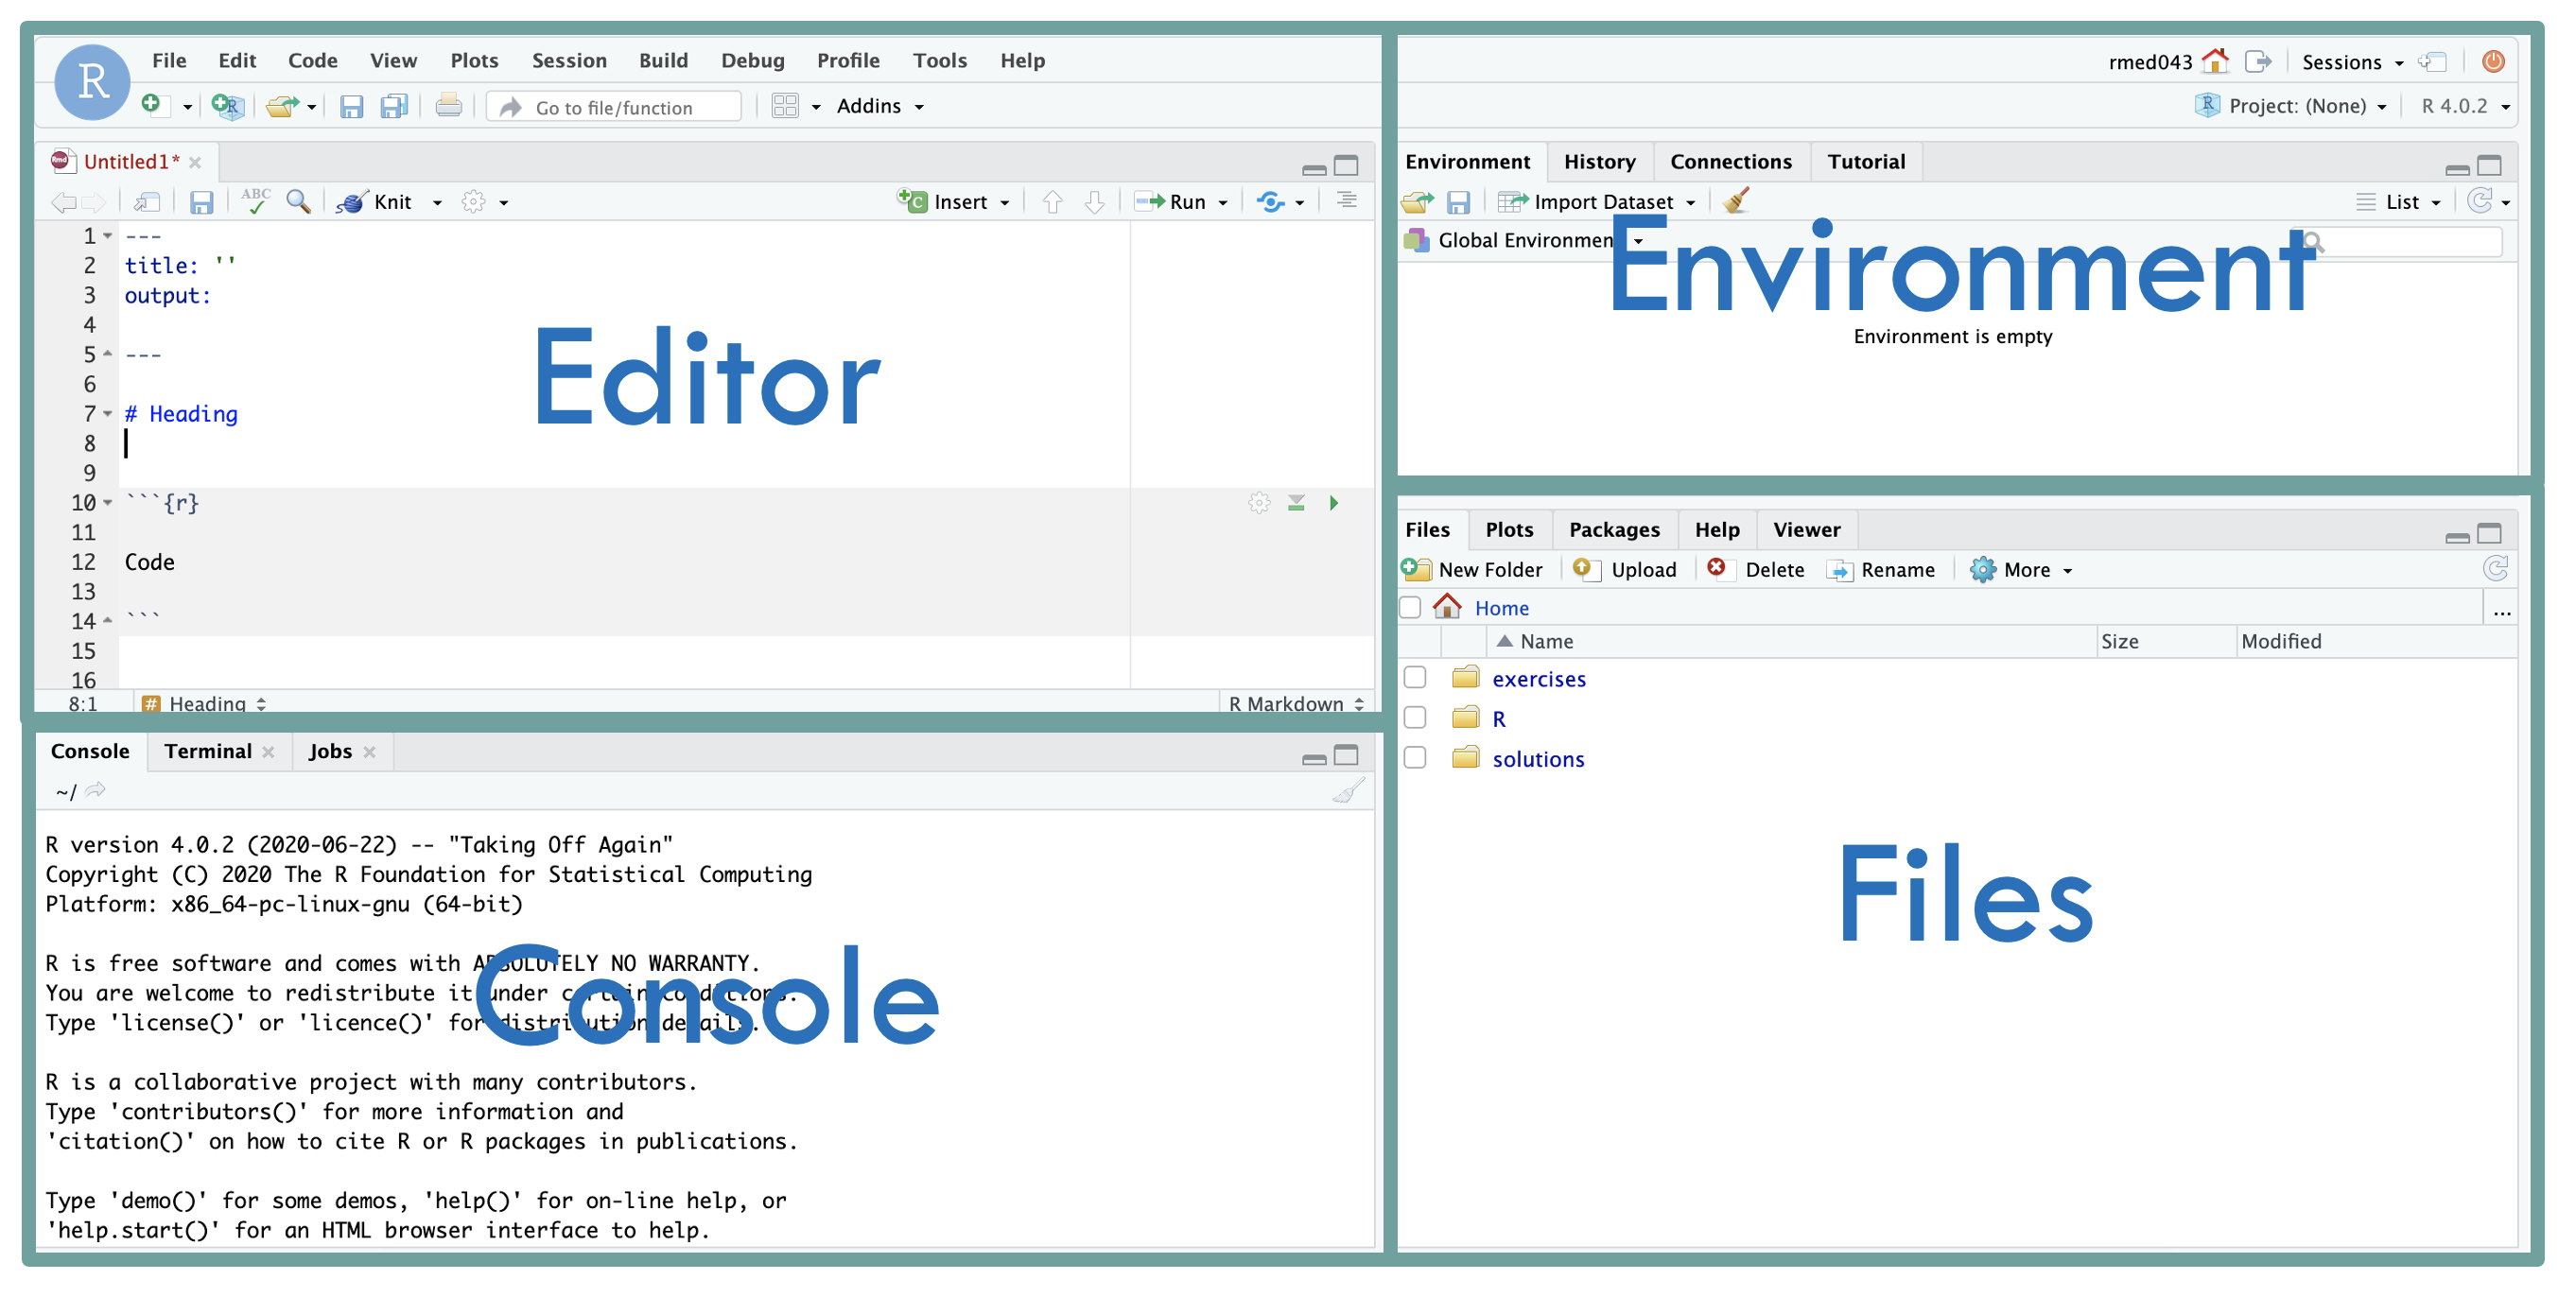Viewport: 2576px width, 1297px height.
Task: Click the New Folder icon
Action: pos(1416,569)
